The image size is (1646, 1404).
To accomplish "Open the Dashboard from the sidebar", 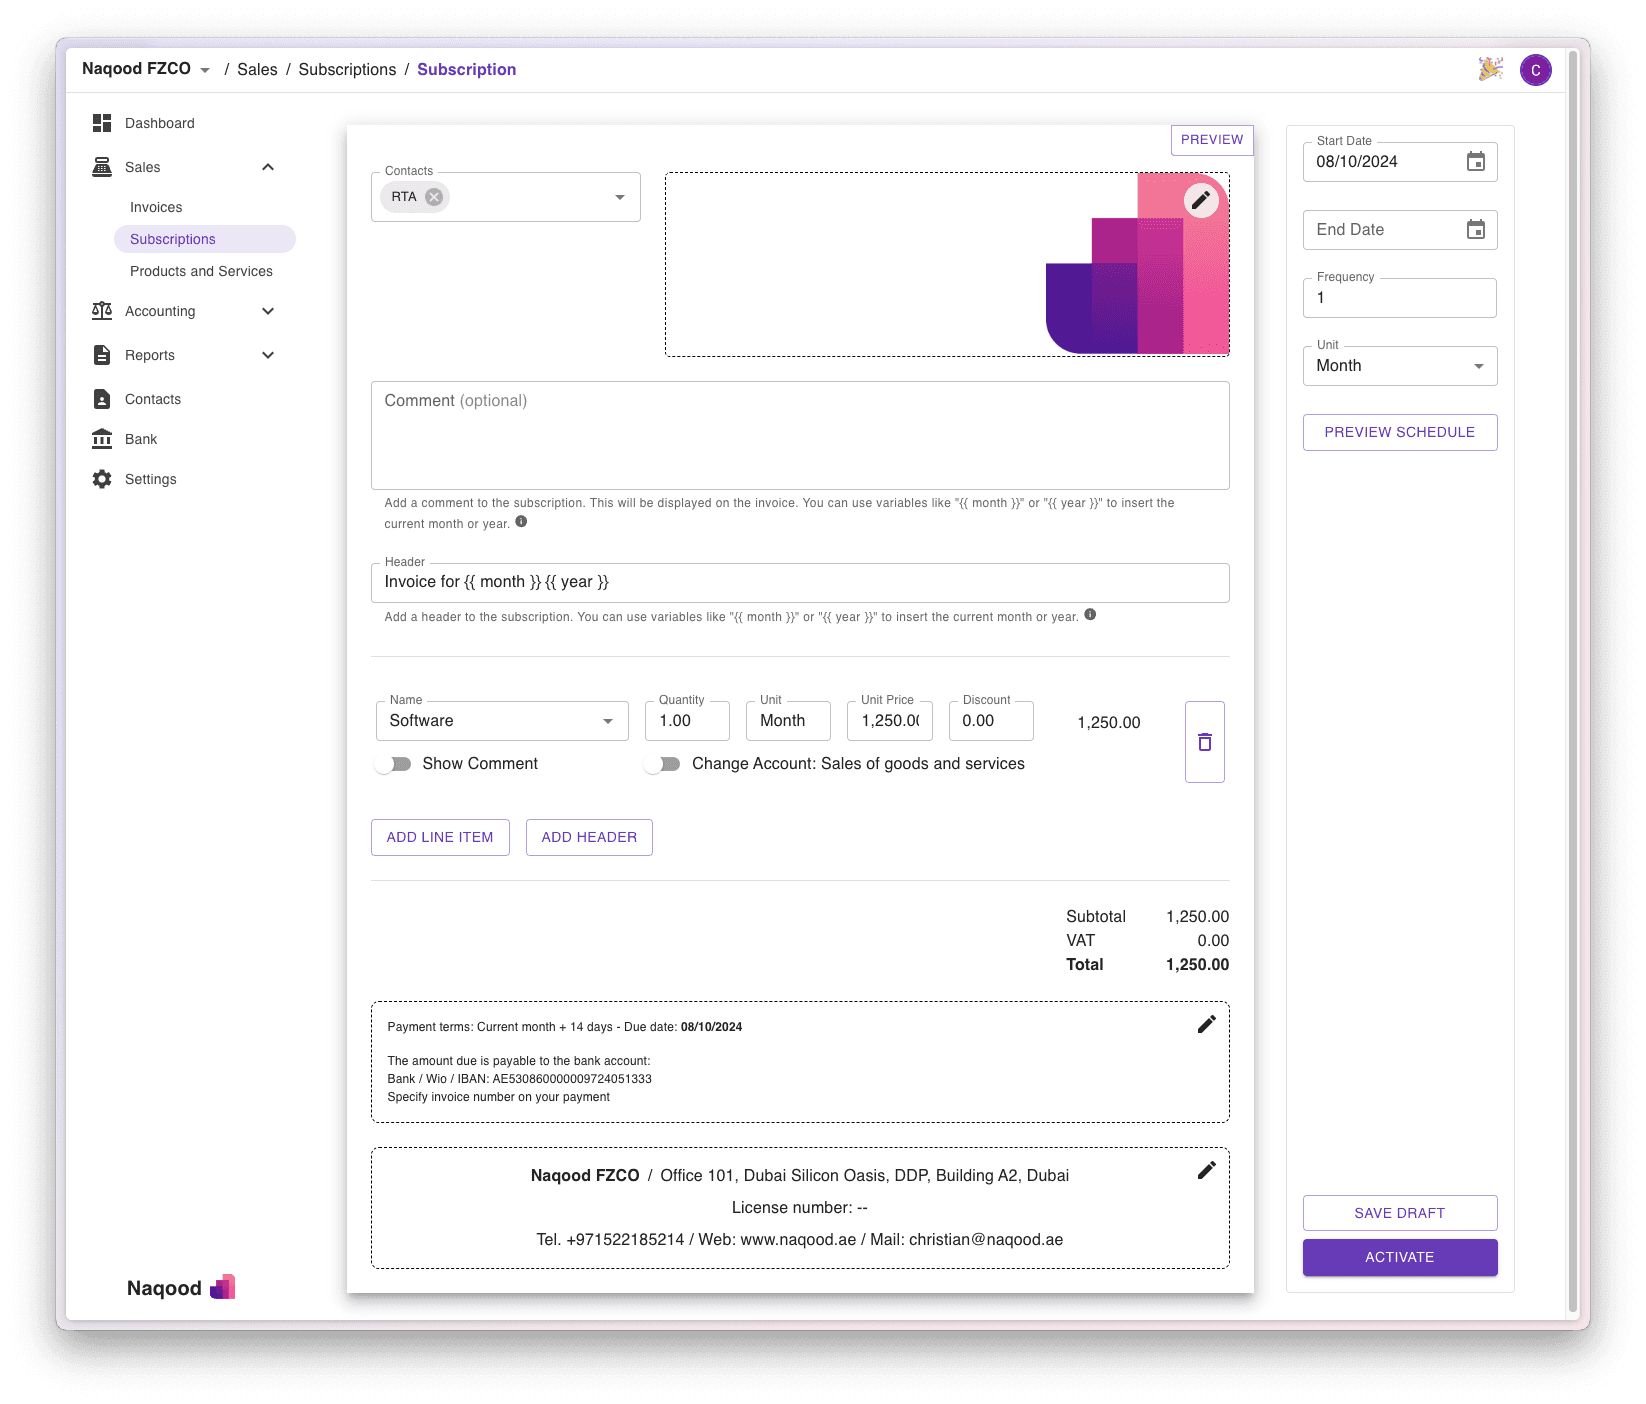I will pyautogui.click(x=158, y=123).
